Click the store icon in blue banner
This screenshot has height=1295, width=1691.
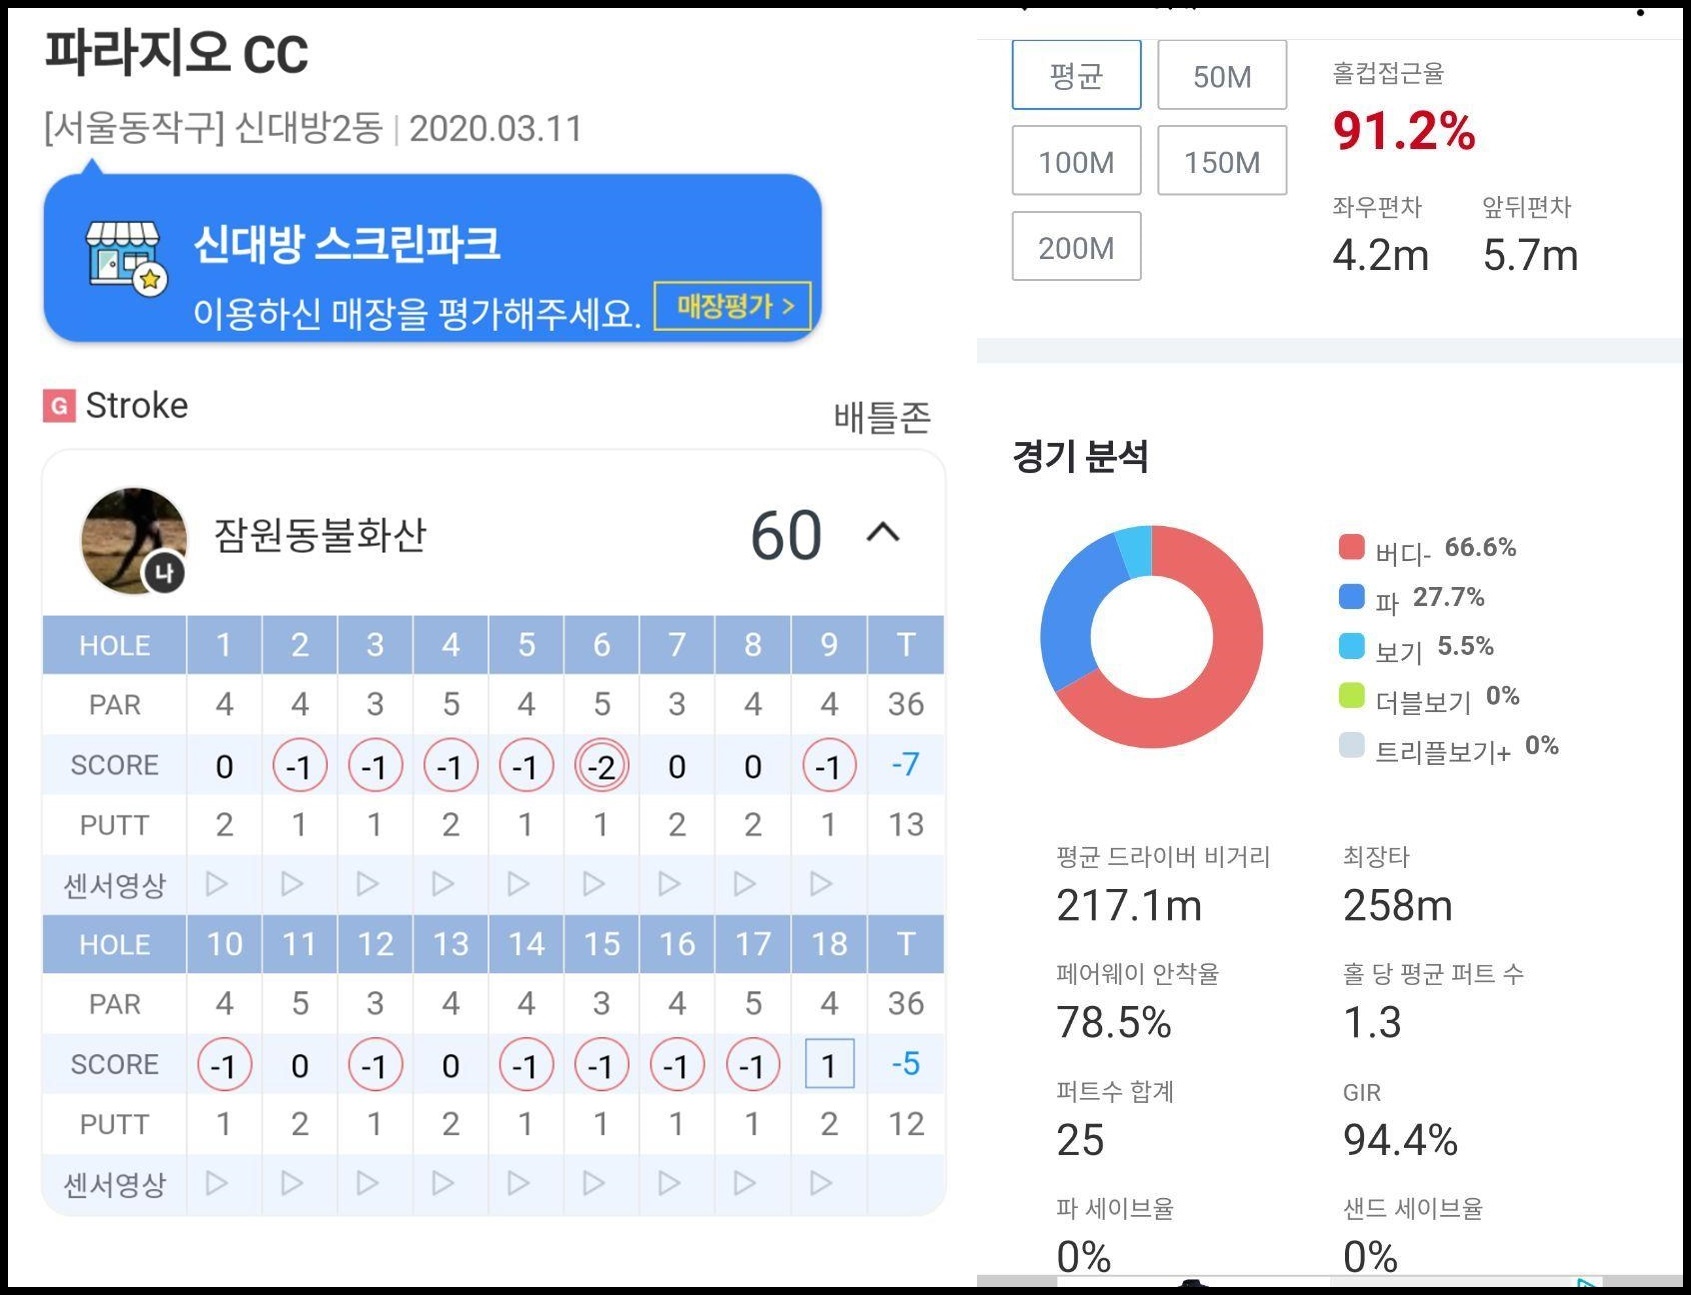click(125, 257)
